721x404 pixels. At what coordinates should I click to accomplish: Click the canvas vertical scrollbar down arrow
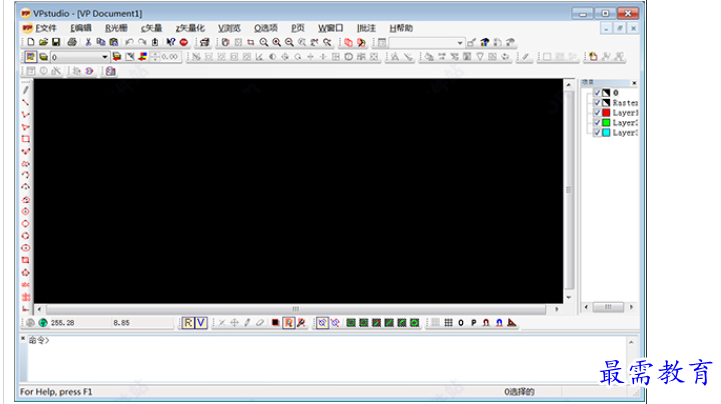(x=569, y=297)
